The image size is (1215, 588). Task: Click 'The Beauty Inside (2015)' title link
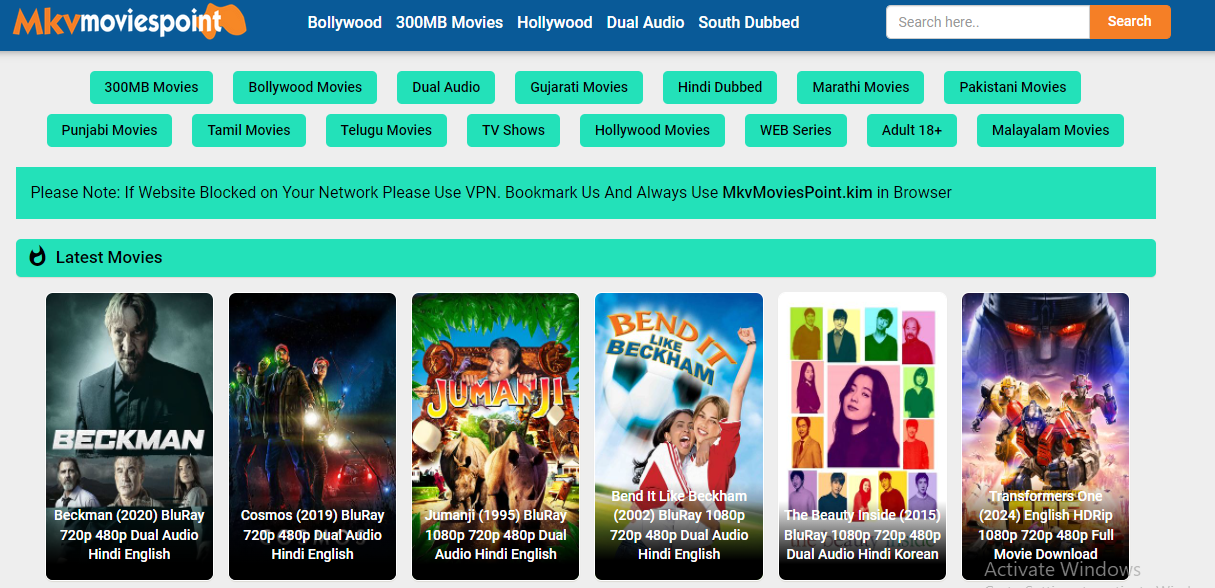tap(862, 535)
